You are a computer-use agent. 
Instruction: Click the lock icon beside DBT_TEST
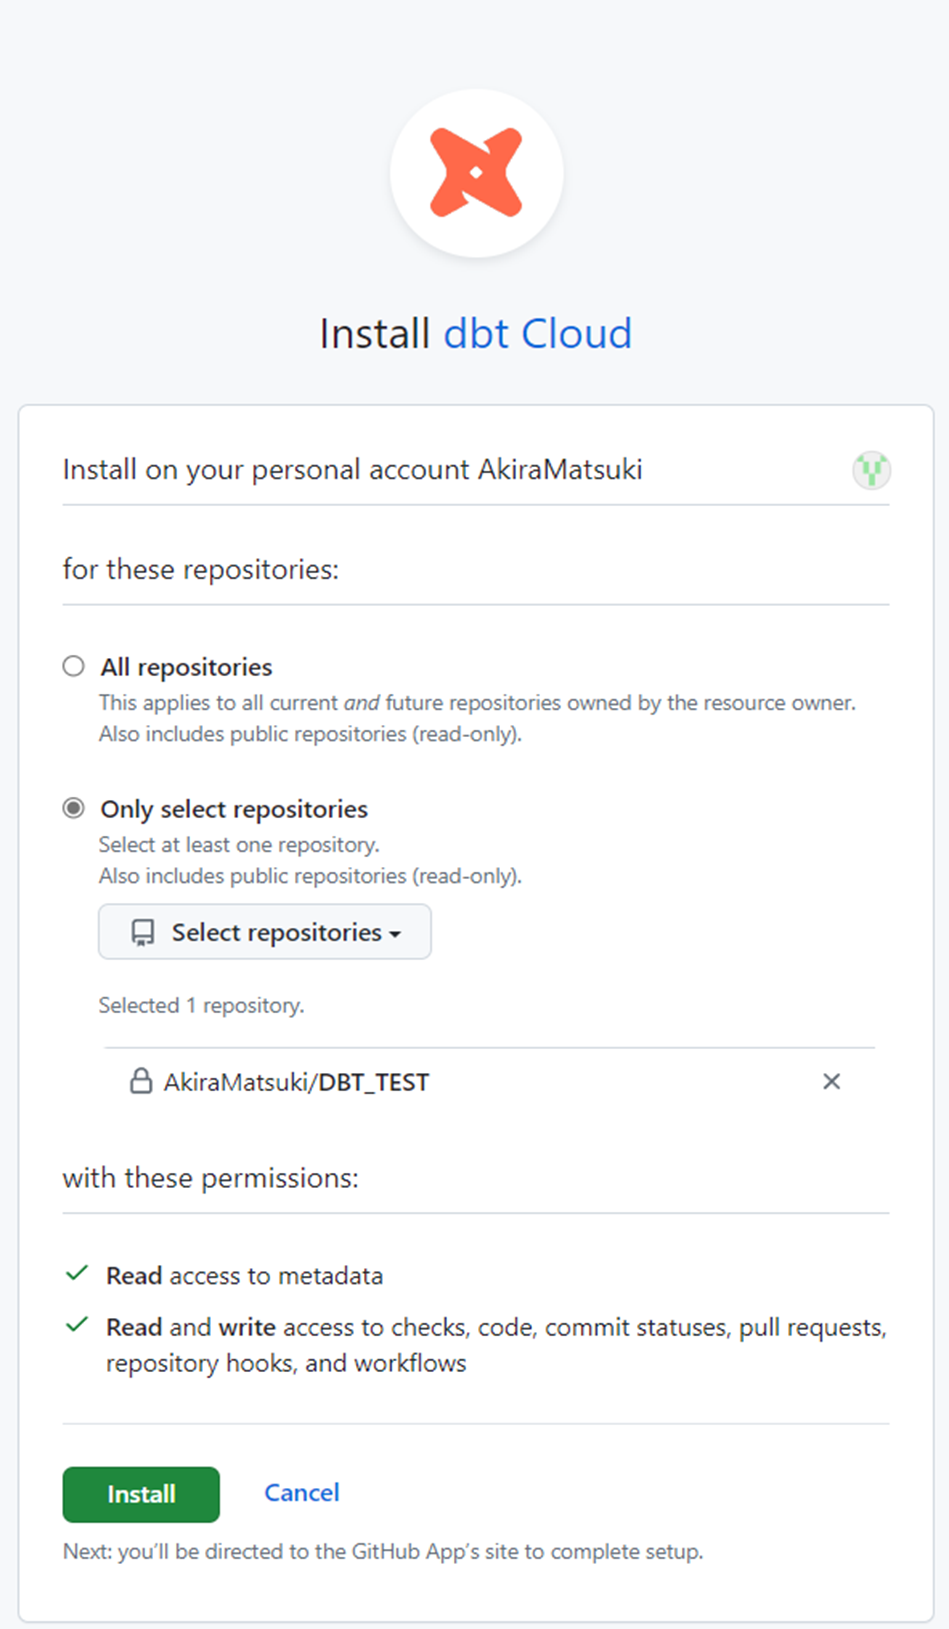pyautogui.click(x=141, y=1081)
